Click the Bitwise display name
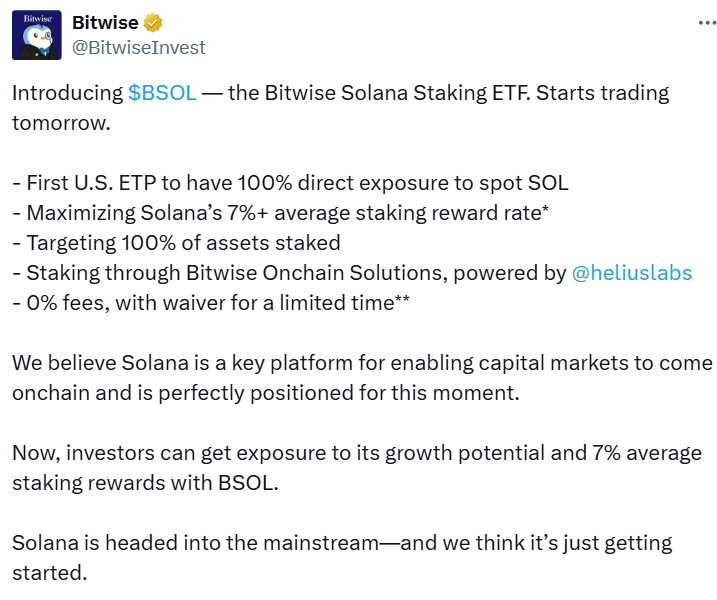This screenshot has width=717, height=600. coord(106,22)
